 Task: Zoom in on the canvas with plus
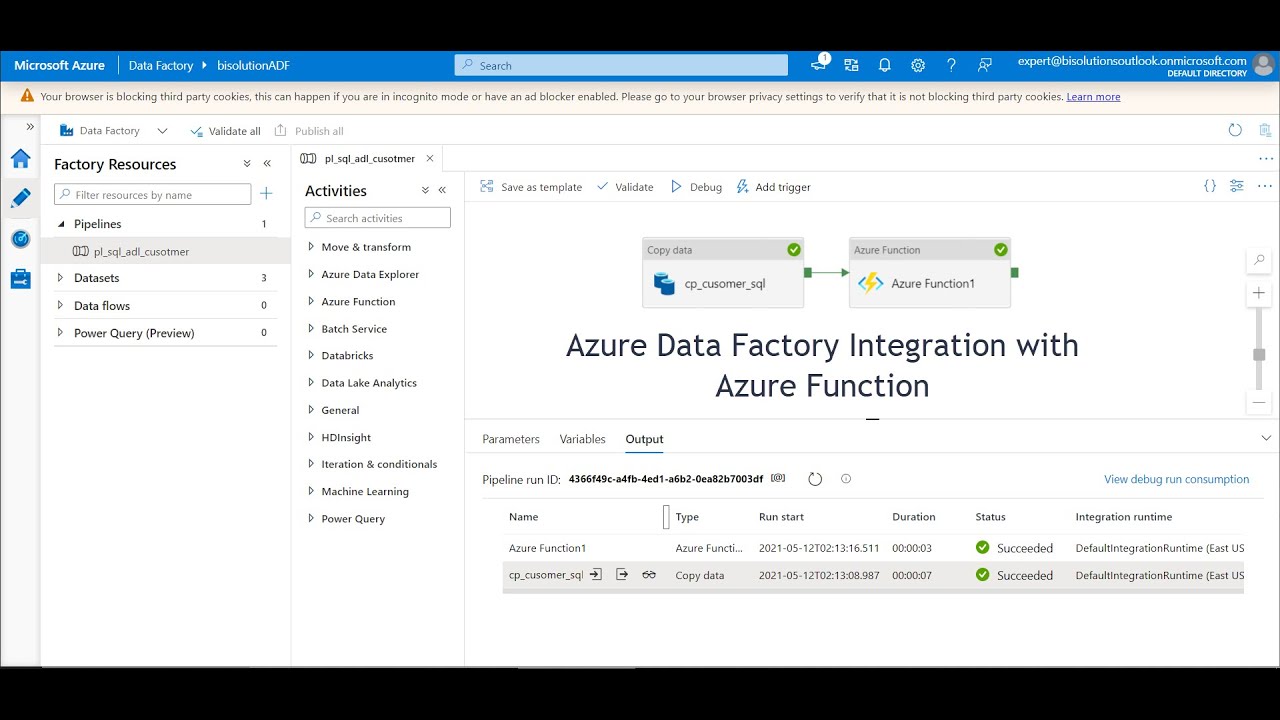(x=1259, y=293)
